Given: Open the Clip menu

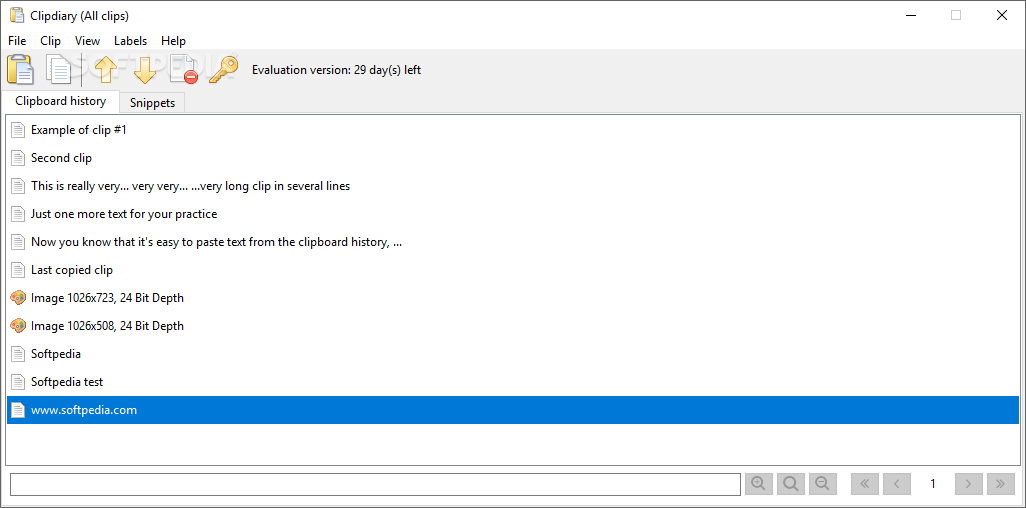Looking at the screenshot, I should tap(50, 41).
